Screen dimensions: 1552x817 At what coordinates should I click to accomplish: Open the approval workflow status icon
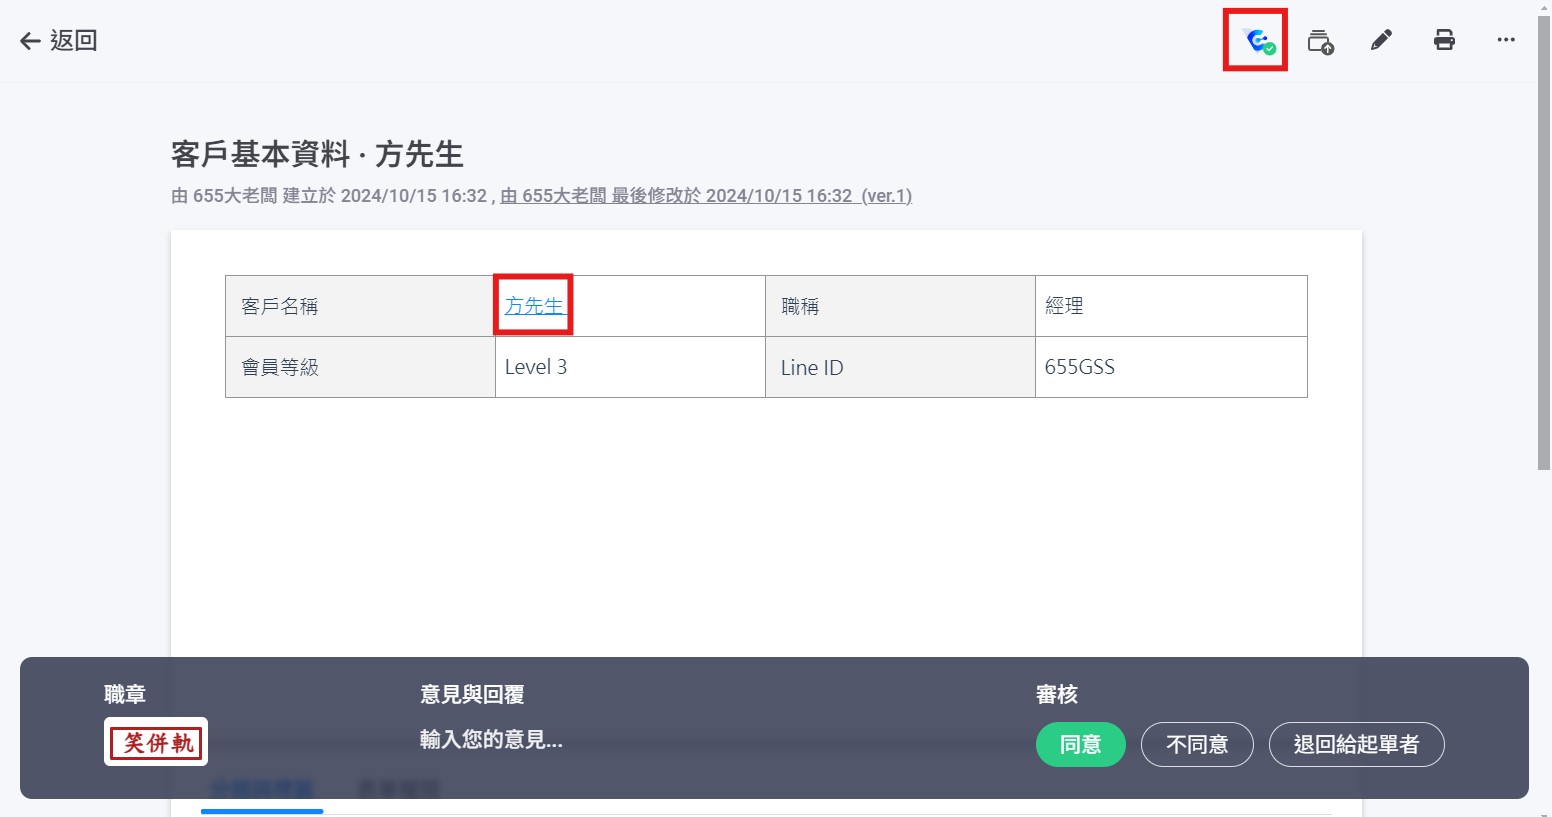[1256, 41]
